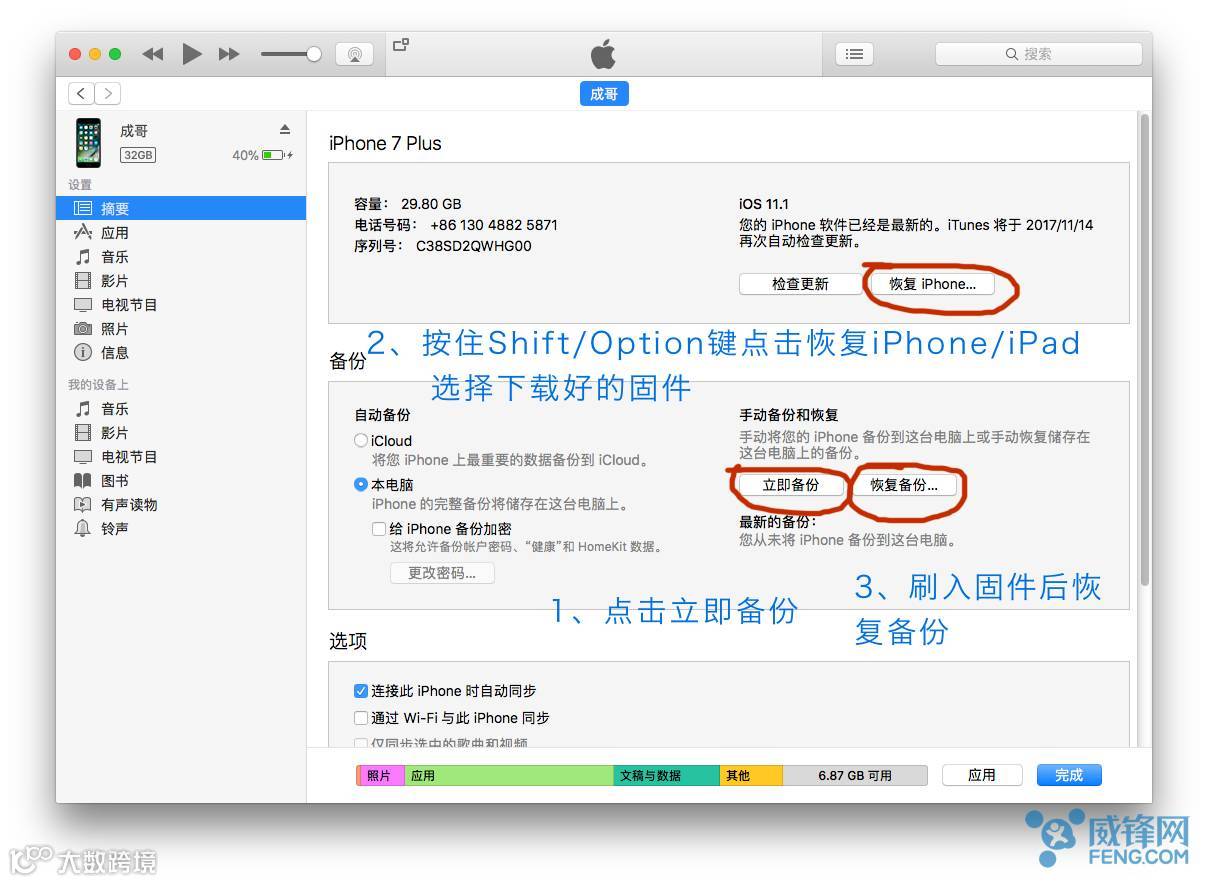Click the rewind previous track button

(152, 54)
